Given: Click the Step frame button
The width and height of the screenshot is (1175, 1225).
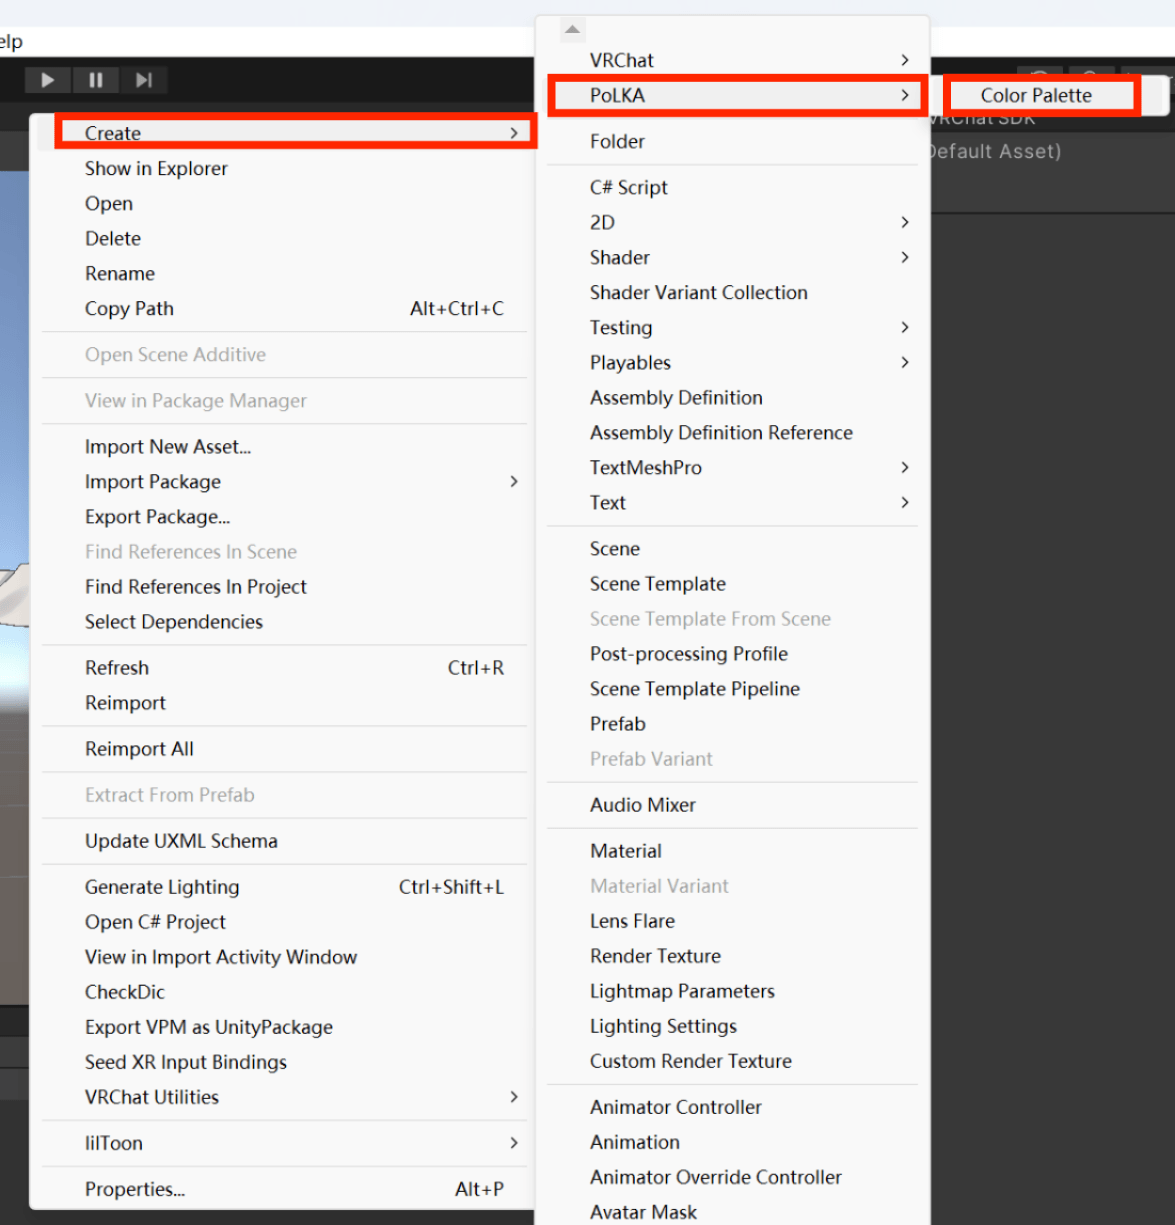Looking at the screenshot, I should tap(144, 80).
